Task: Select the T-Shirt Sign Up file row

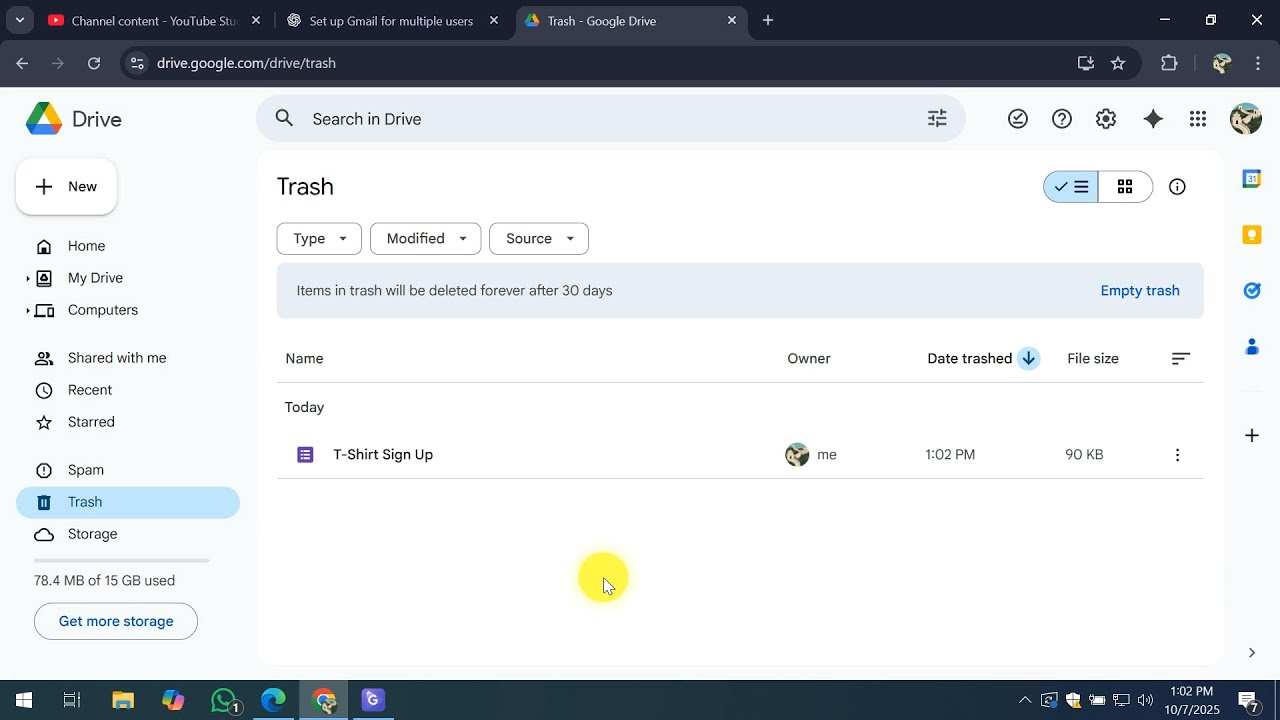Action: (740, 455)
